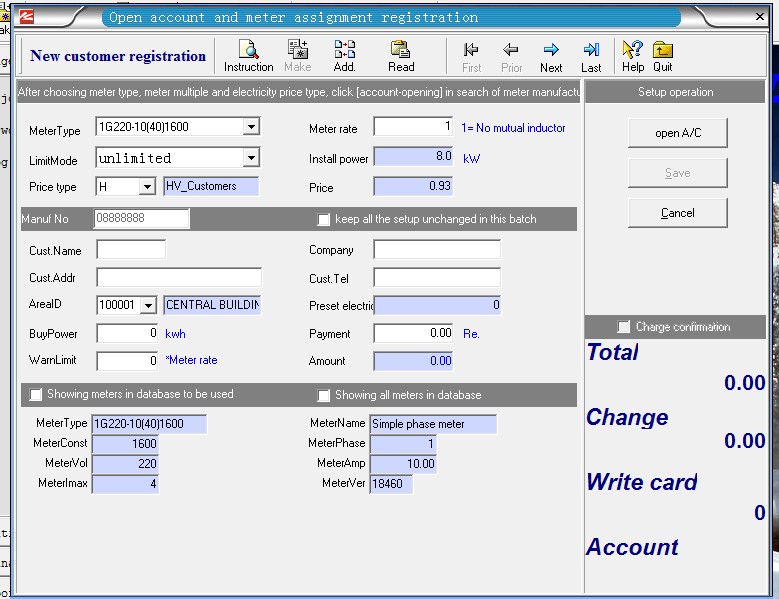Click the Manuf No field
This screenshot has height=599, width=779.
(141, 219)
